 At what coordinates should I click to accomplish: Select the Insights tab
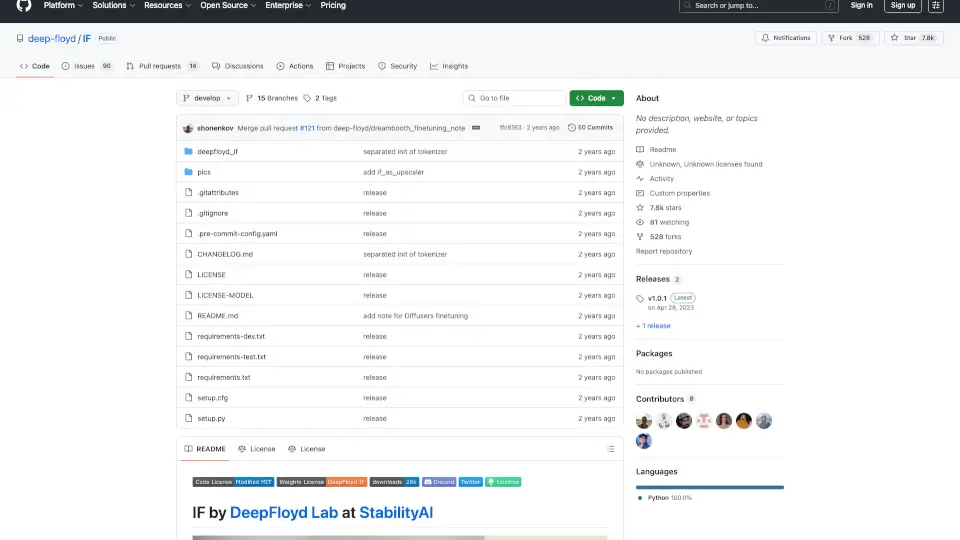point(449,66)
